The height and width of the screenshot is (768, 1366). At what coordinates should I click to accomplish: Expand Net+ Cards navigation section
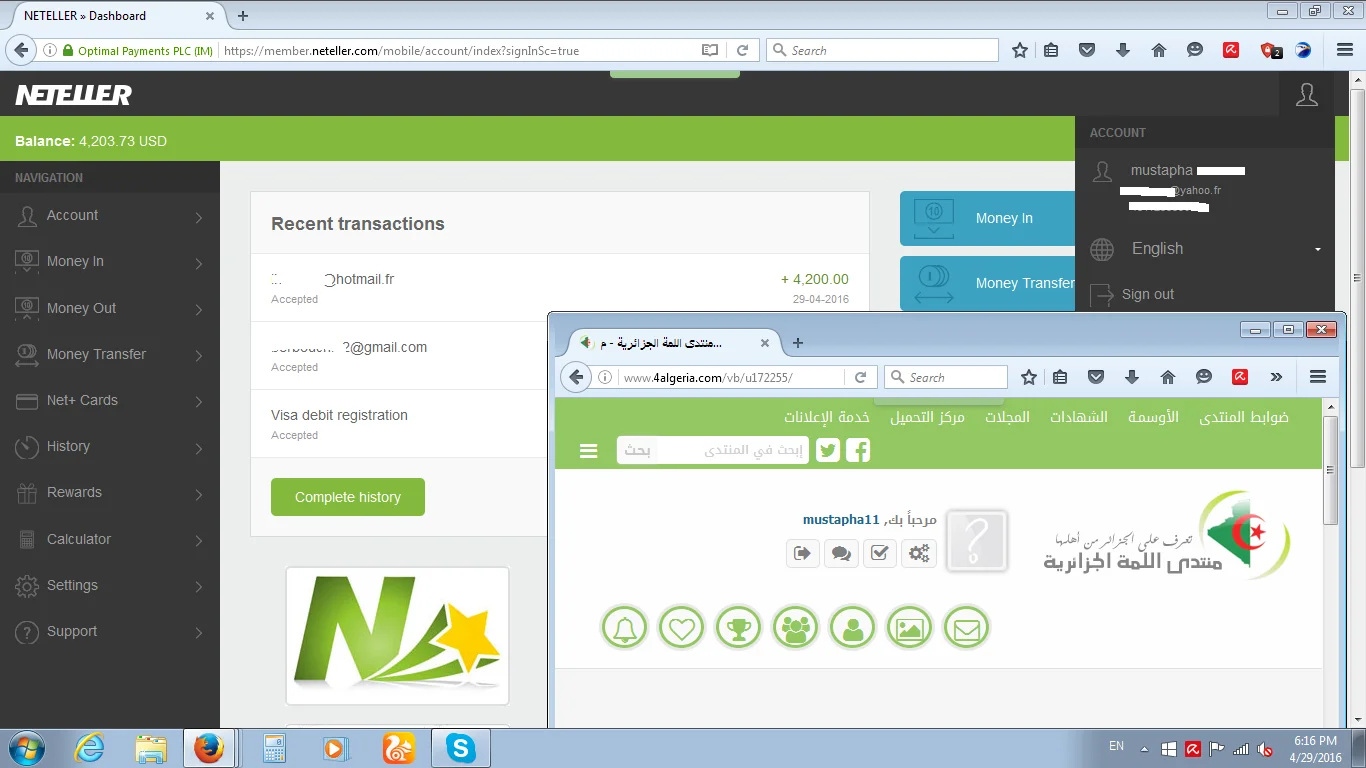(109, 400)
